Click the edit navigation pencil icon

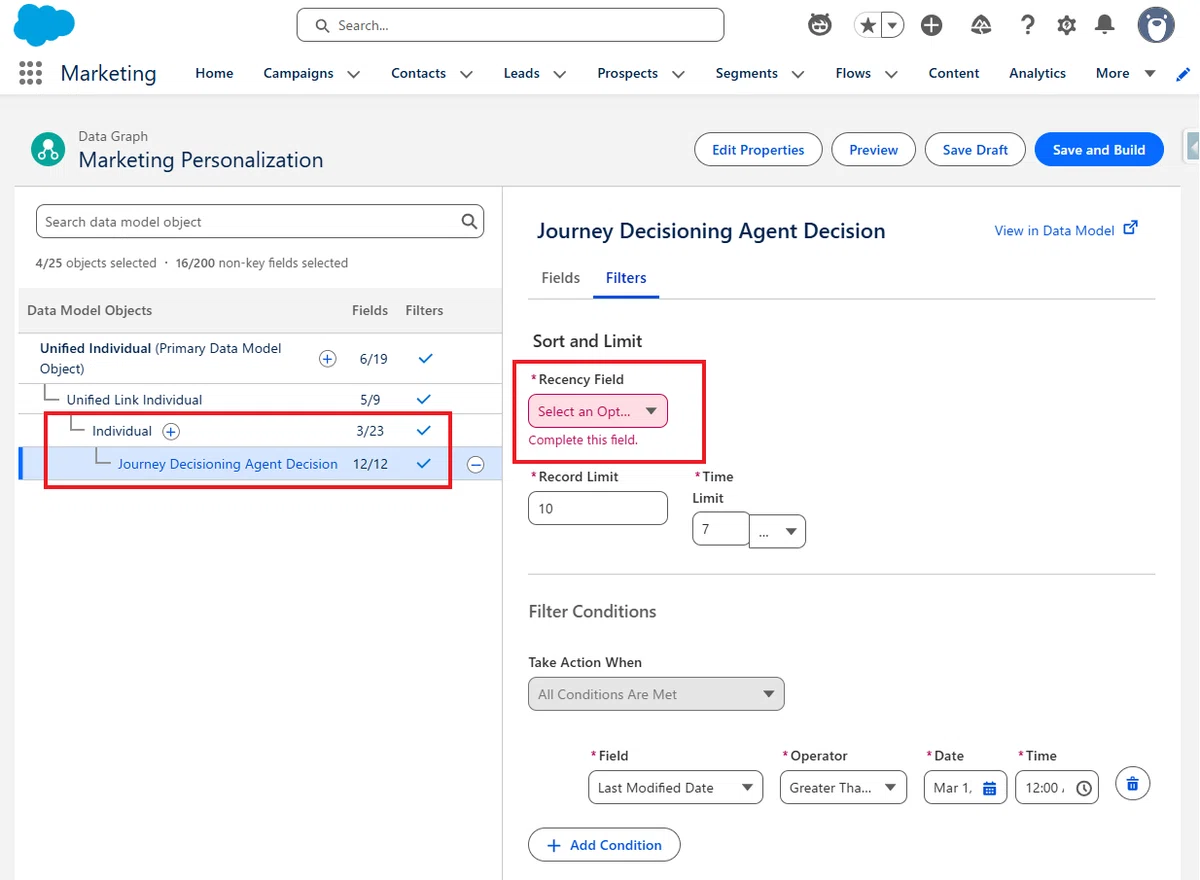(x=1183, y=74)
